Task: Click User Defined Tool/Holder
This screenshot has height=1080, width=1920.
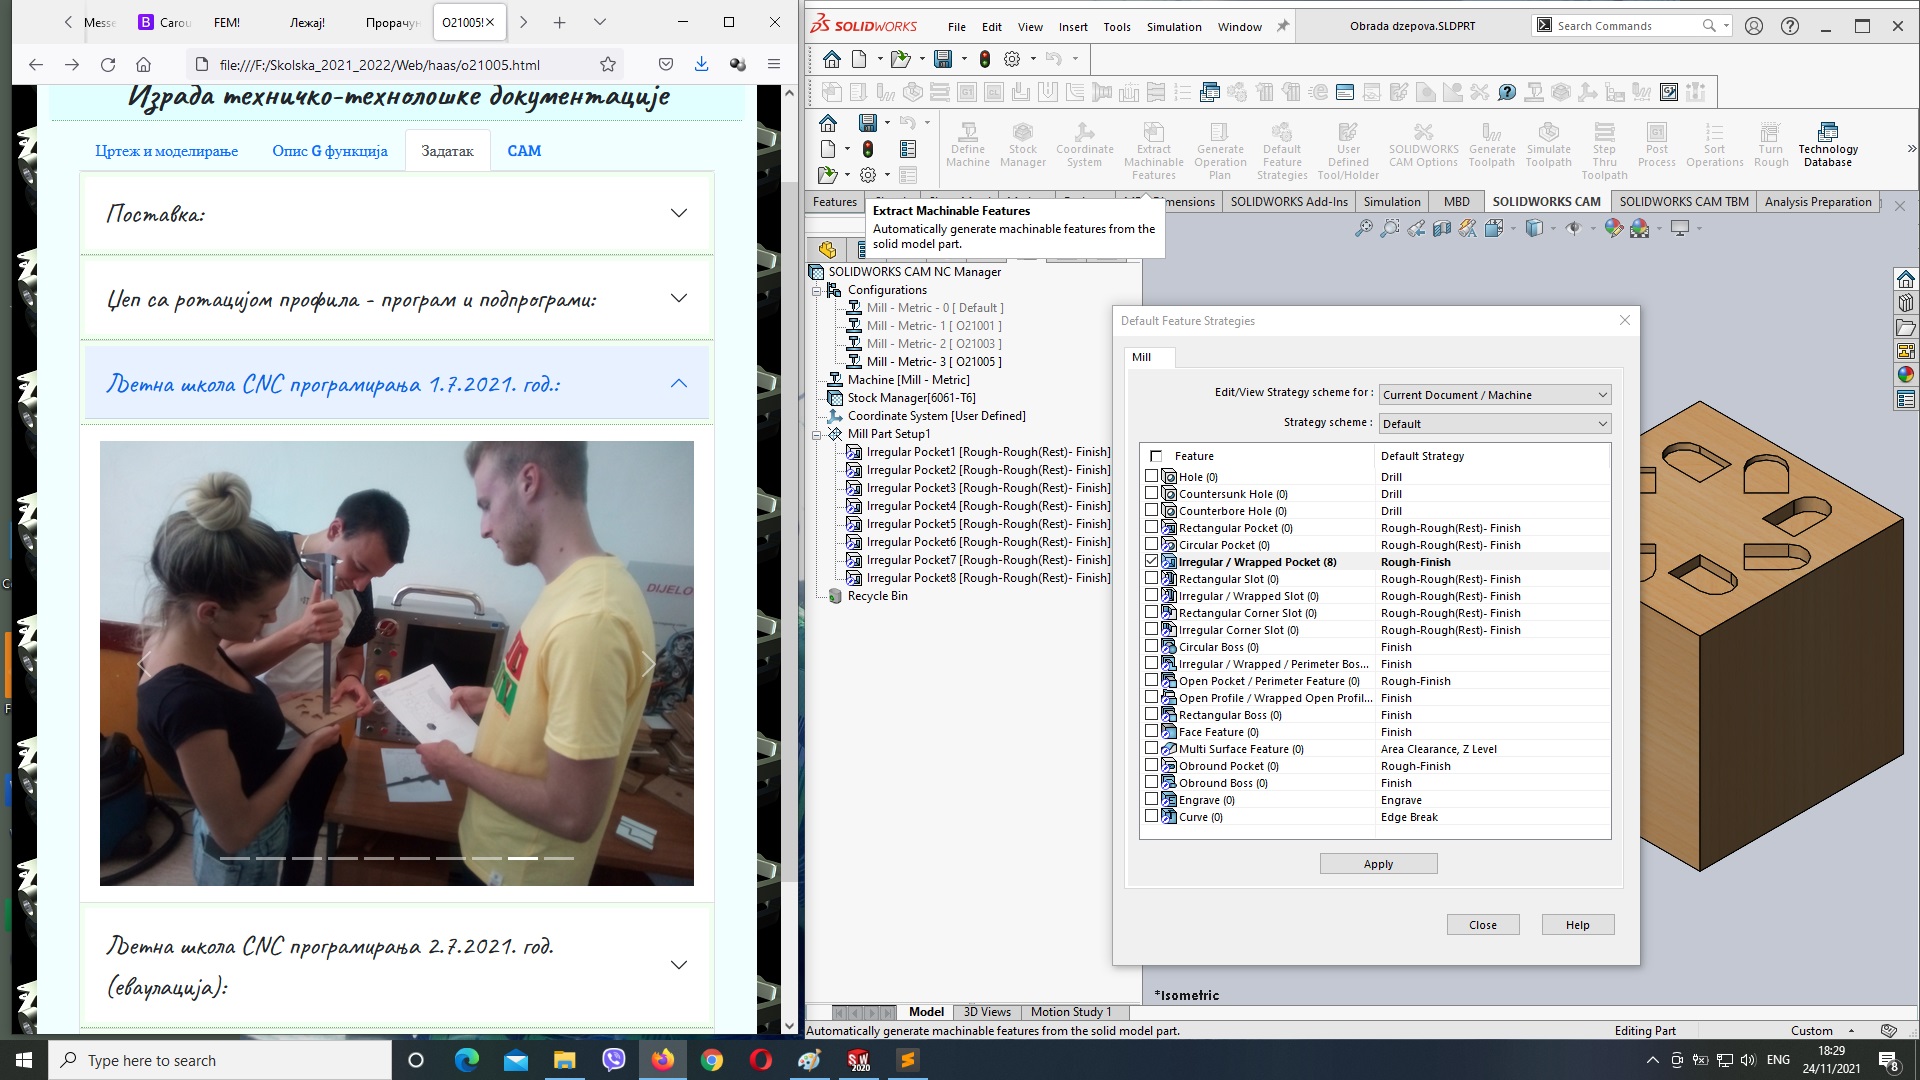Action: (x=1348, y=152)
